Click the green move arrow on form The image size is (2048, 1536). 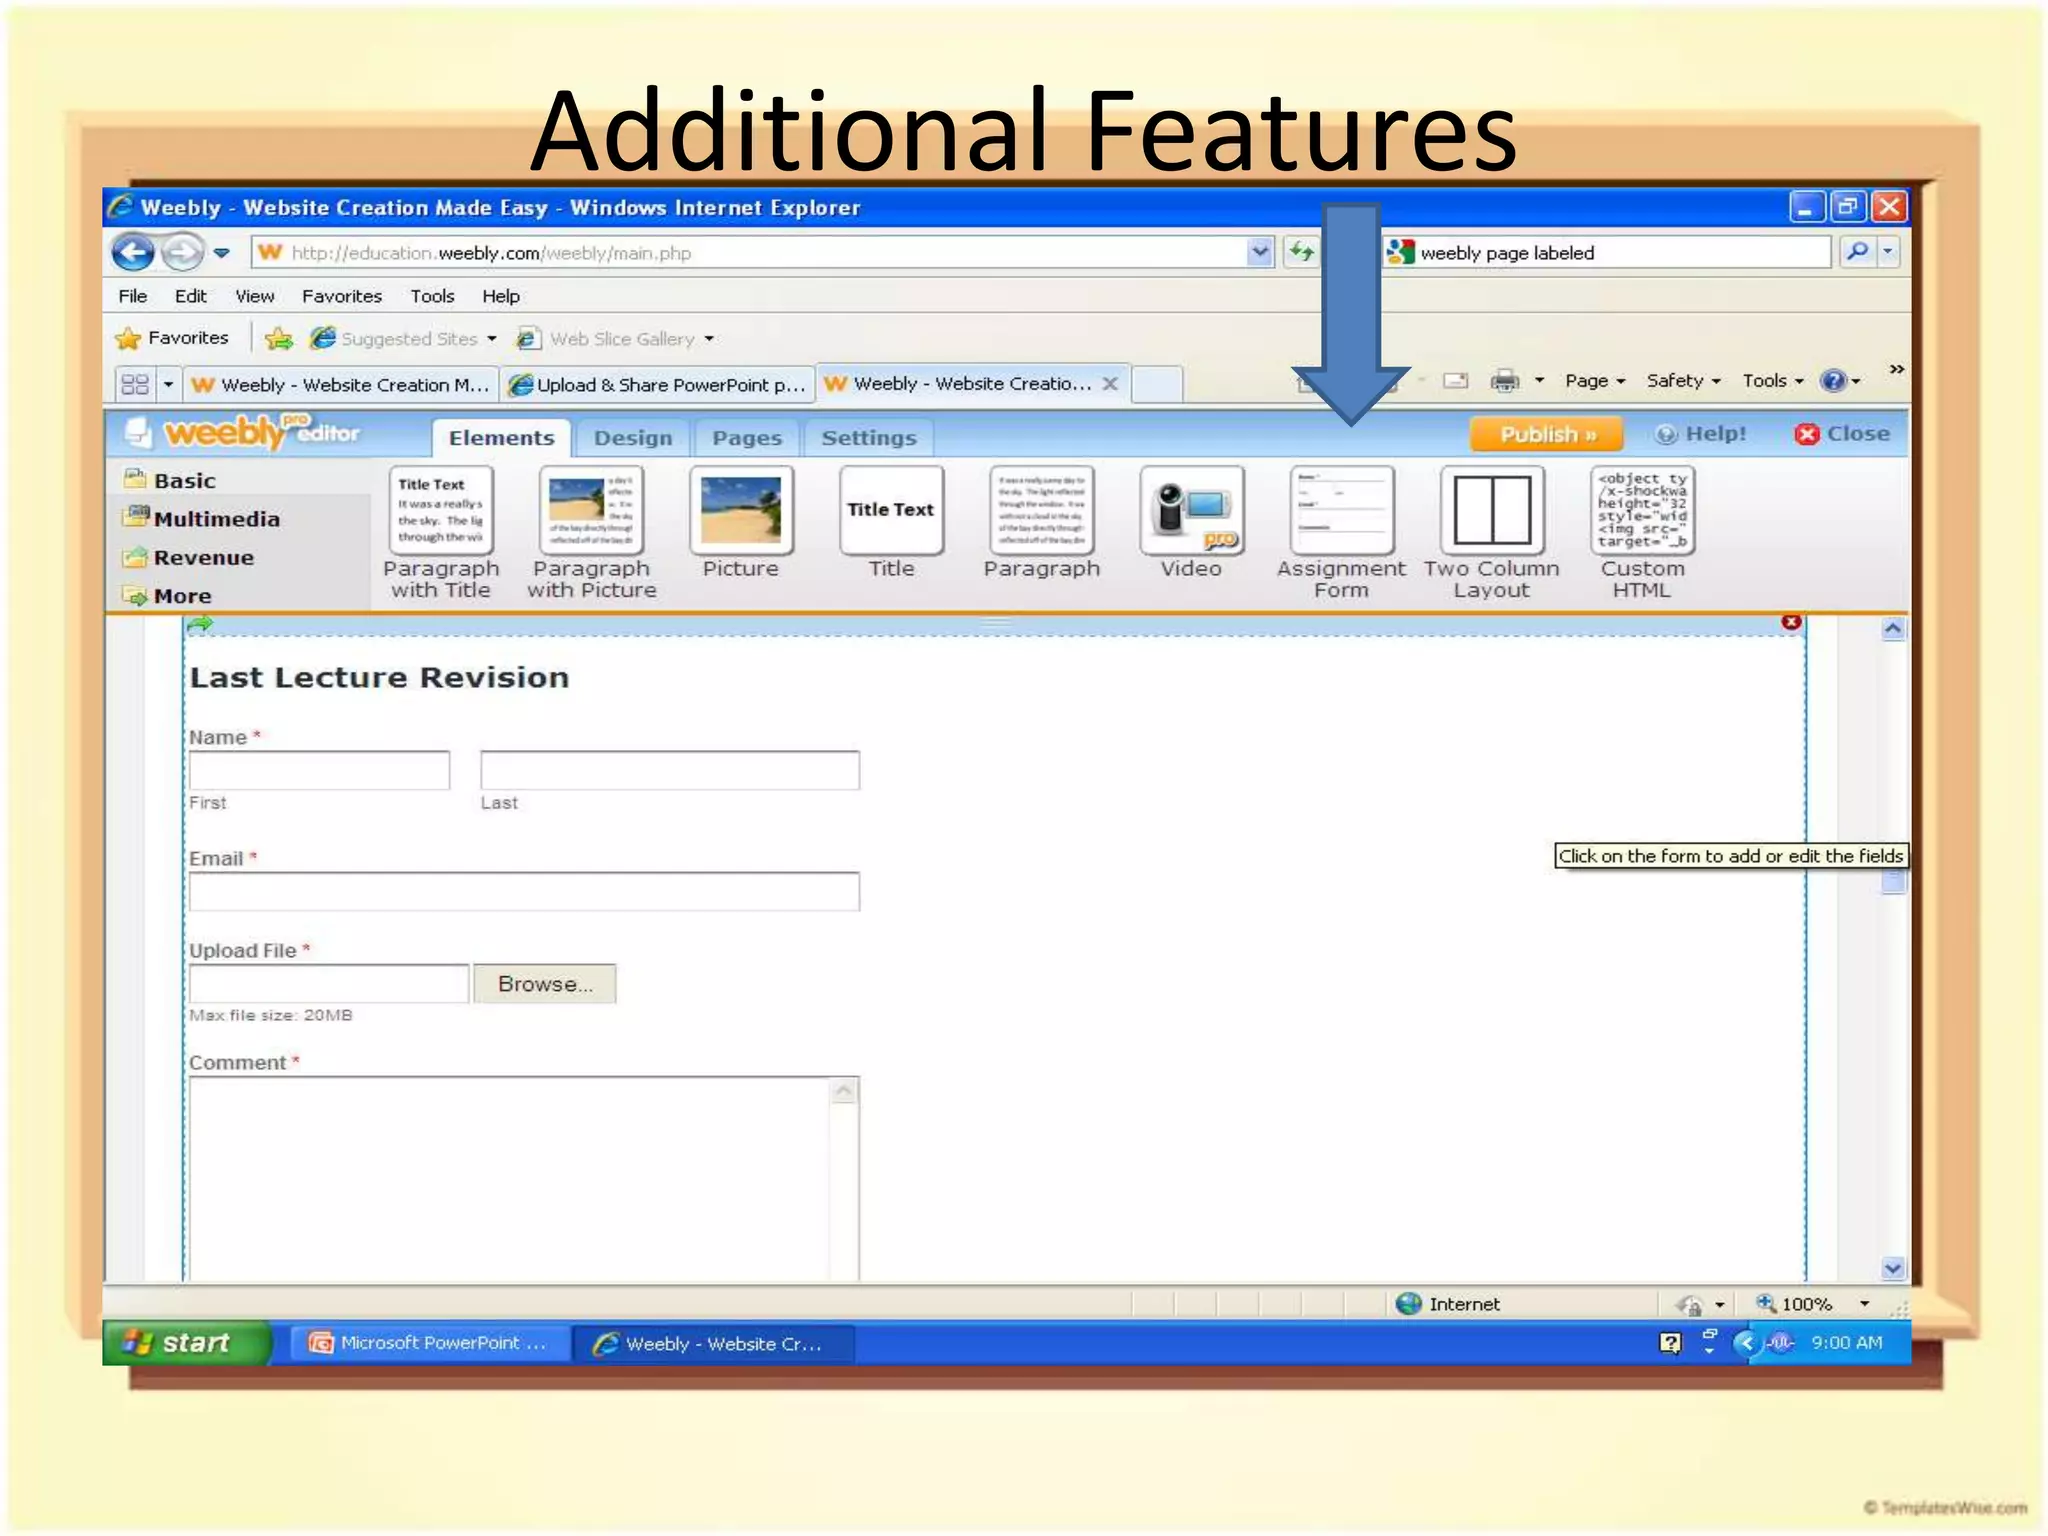pos(200,624)
